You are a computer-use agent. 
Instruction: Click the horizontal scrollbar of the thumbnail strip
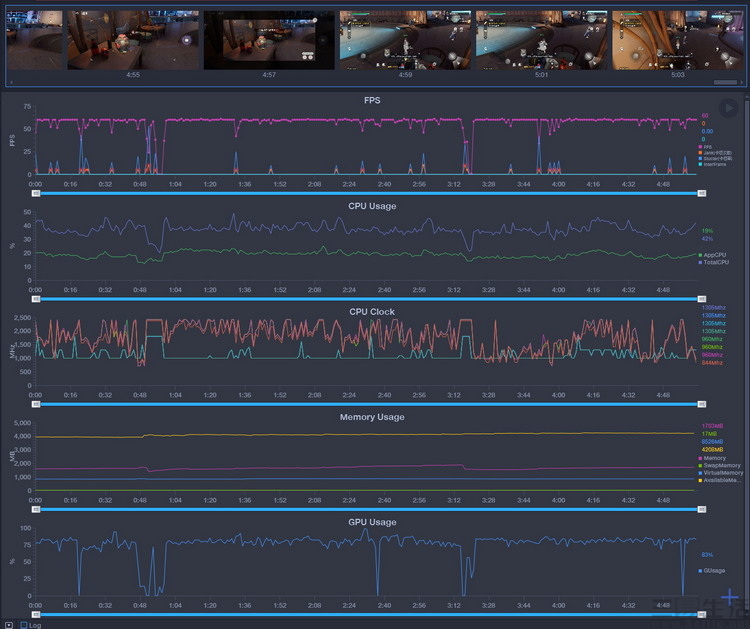point(725,82)
